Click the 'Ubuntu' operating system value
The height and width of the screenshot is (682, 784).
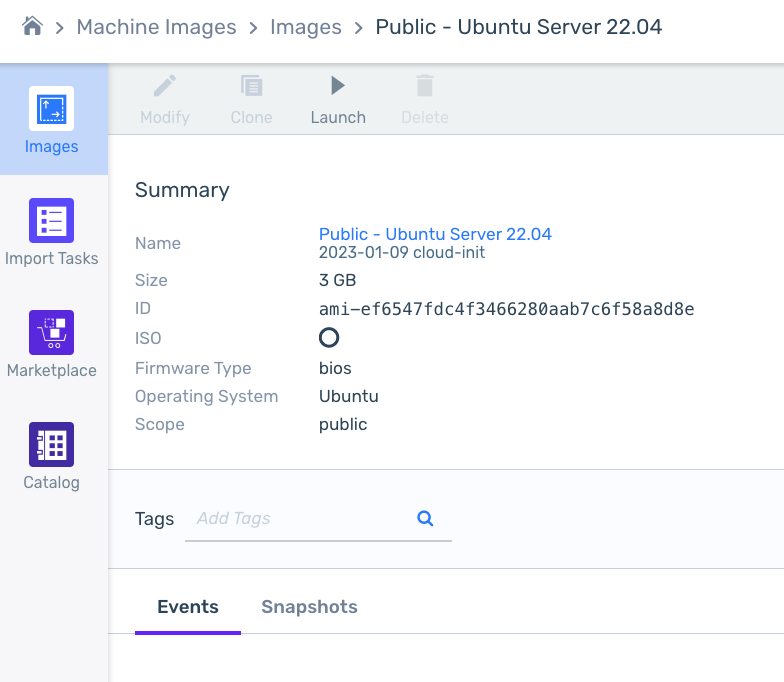click(348, 396)
